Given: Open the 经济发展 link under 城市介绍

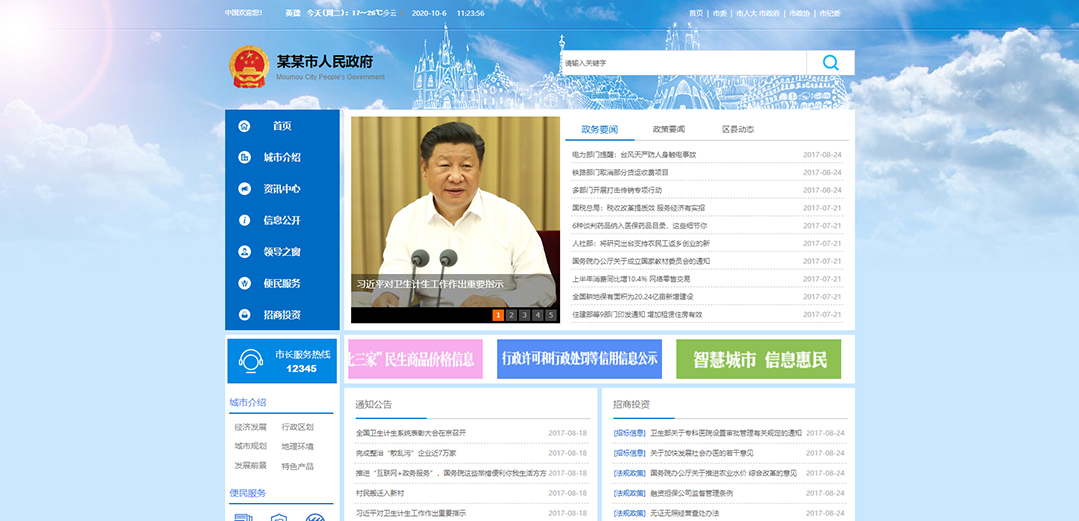Looking at the screenshot, I should [x=250, y=427].
